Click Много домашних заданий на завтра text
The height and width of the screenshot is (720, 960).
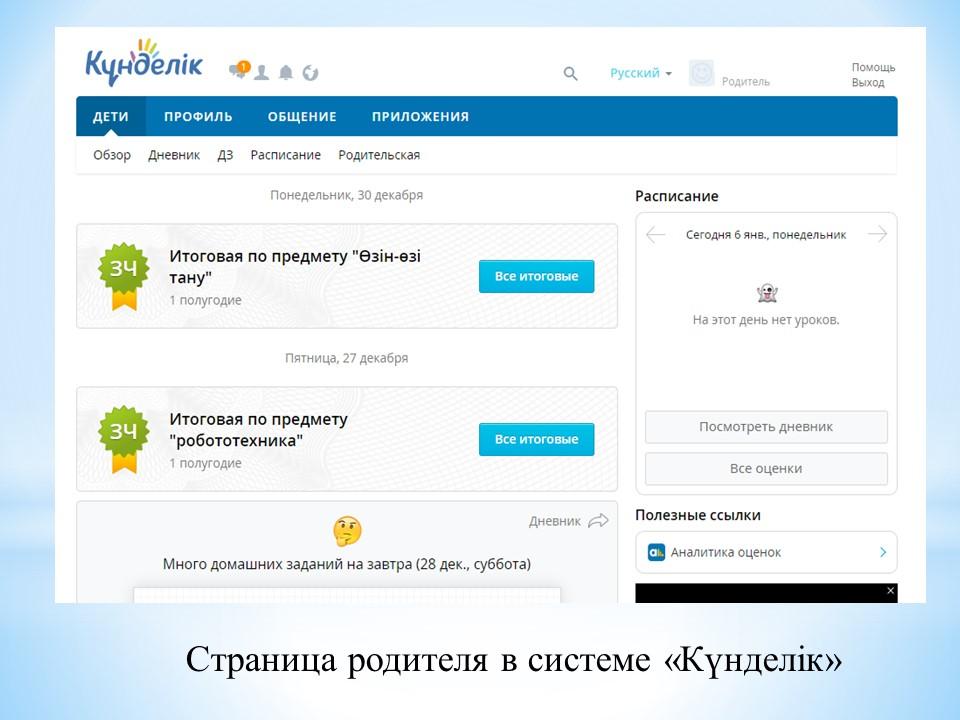click(x=347, y=564)
